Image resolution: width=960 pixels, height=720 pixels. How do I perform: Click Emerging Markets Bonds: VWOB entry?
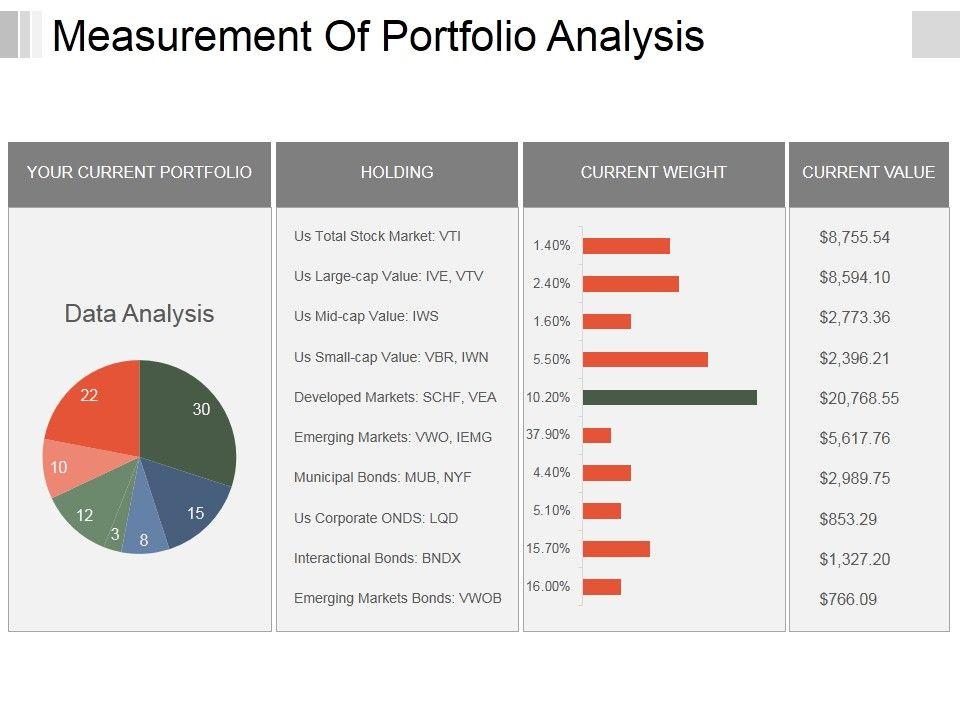(397, 598)
